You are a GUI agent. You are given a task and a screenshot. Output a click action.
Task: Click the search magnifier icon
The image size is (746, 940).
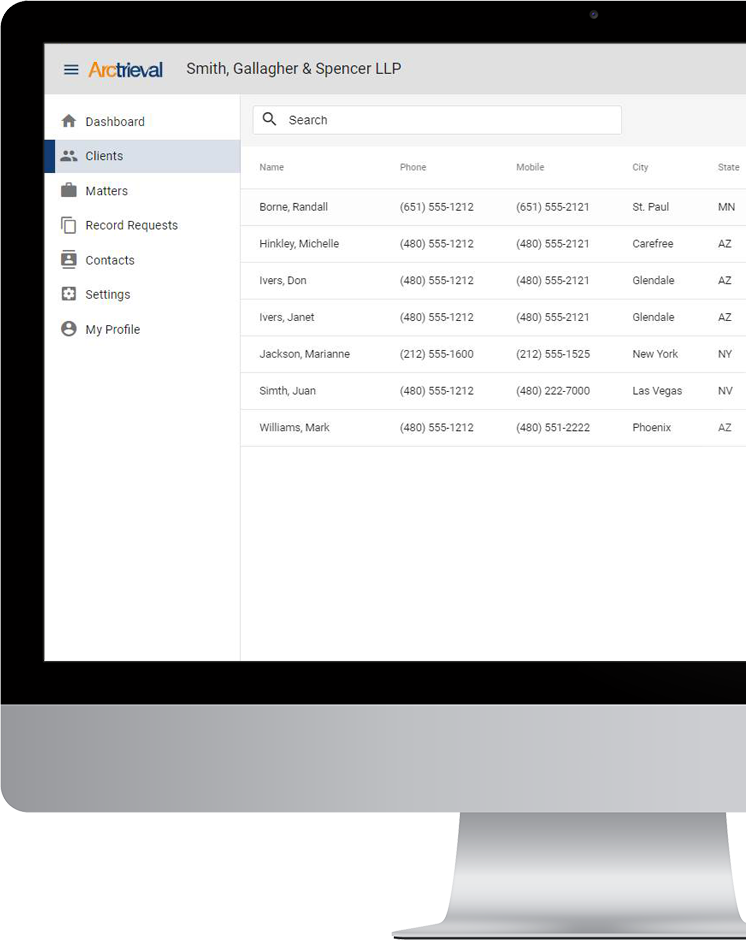click(270, 119)
